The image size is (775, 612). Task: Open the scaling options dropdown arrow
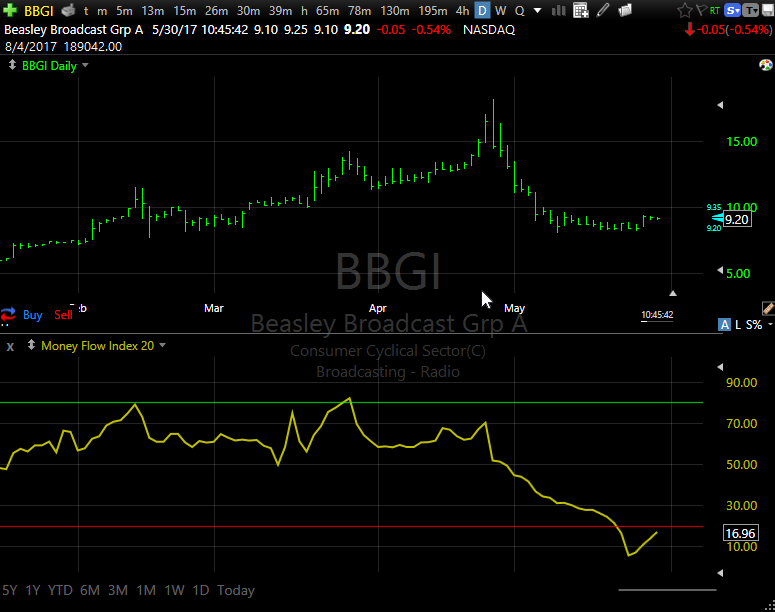pos(770,325)
